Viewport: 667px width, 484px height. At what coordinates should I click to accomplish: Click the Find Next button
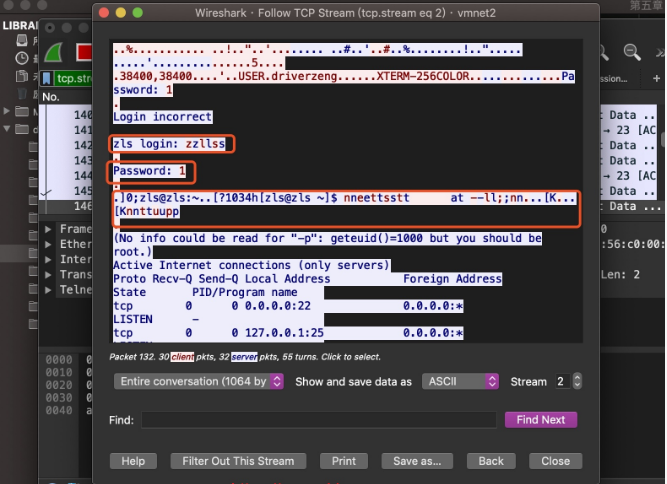pos(541,420)
